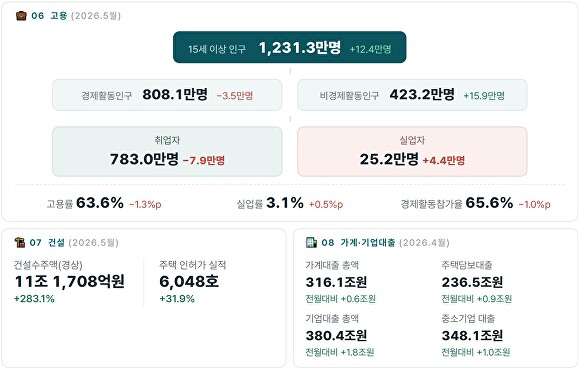Click the building icon beside 08 가계·기업대출
Screen dimensions: 580x370
coord(311,243)
